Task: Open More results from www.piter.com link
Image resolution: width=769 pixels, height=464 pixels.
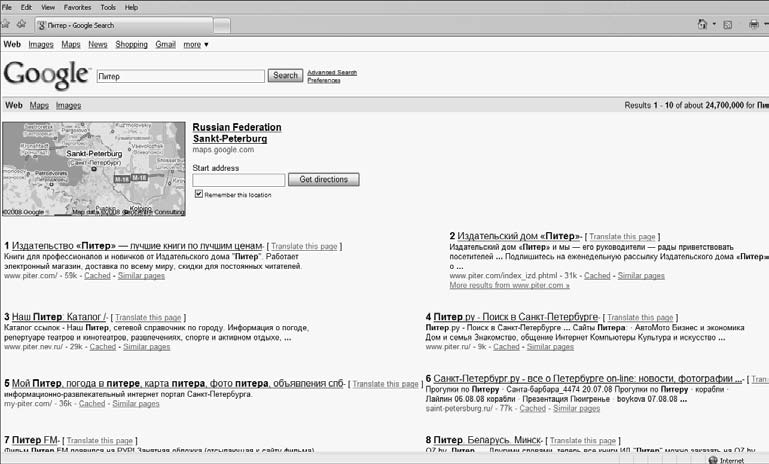Action: coord(510,285)
